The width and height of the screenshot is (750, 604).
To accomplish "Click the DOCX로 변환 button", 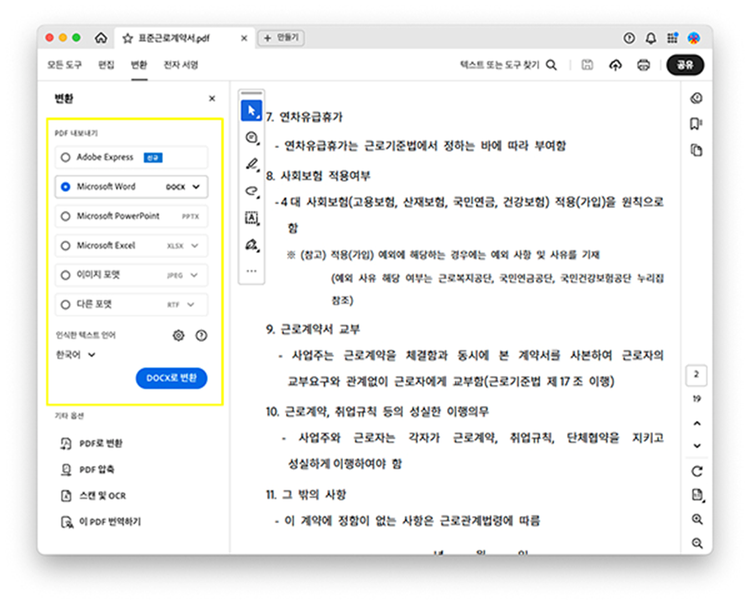I will pyautogui.click(x=171, y=378).
